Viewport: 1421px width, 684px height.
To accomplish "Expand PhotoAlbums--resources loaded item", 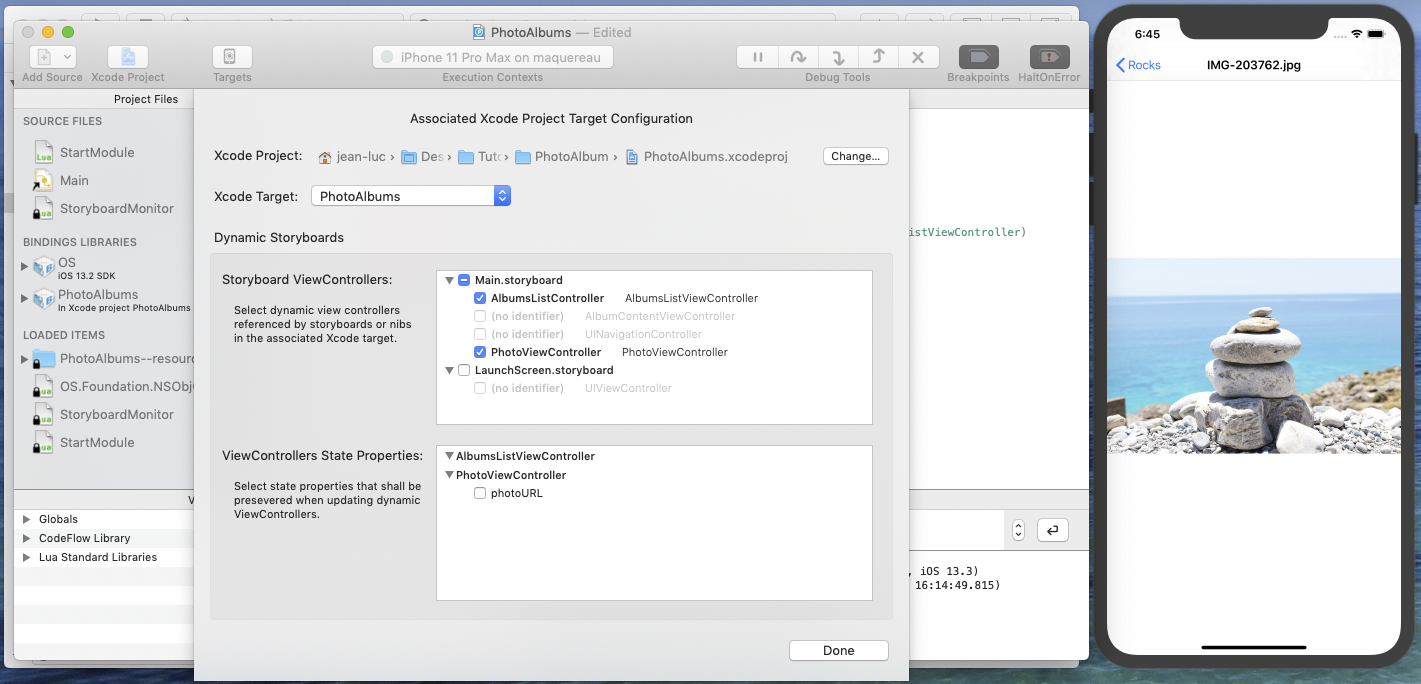I will [25, 358].
